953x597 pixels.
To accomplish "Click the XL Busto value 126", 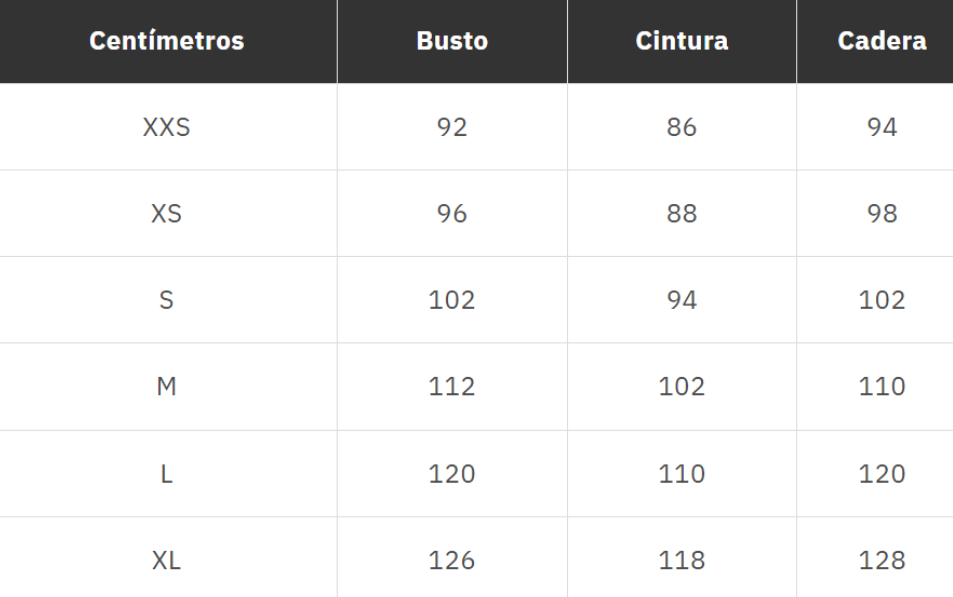I will tap(452, 561).
